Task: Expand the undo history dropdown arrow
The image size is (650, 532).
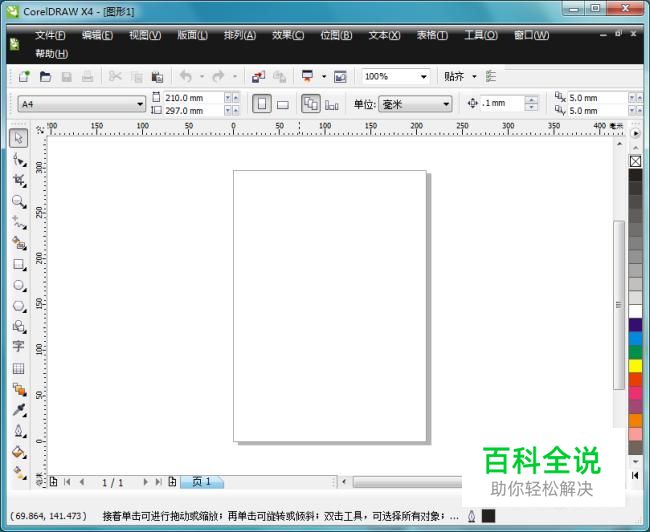Action: 202,77
